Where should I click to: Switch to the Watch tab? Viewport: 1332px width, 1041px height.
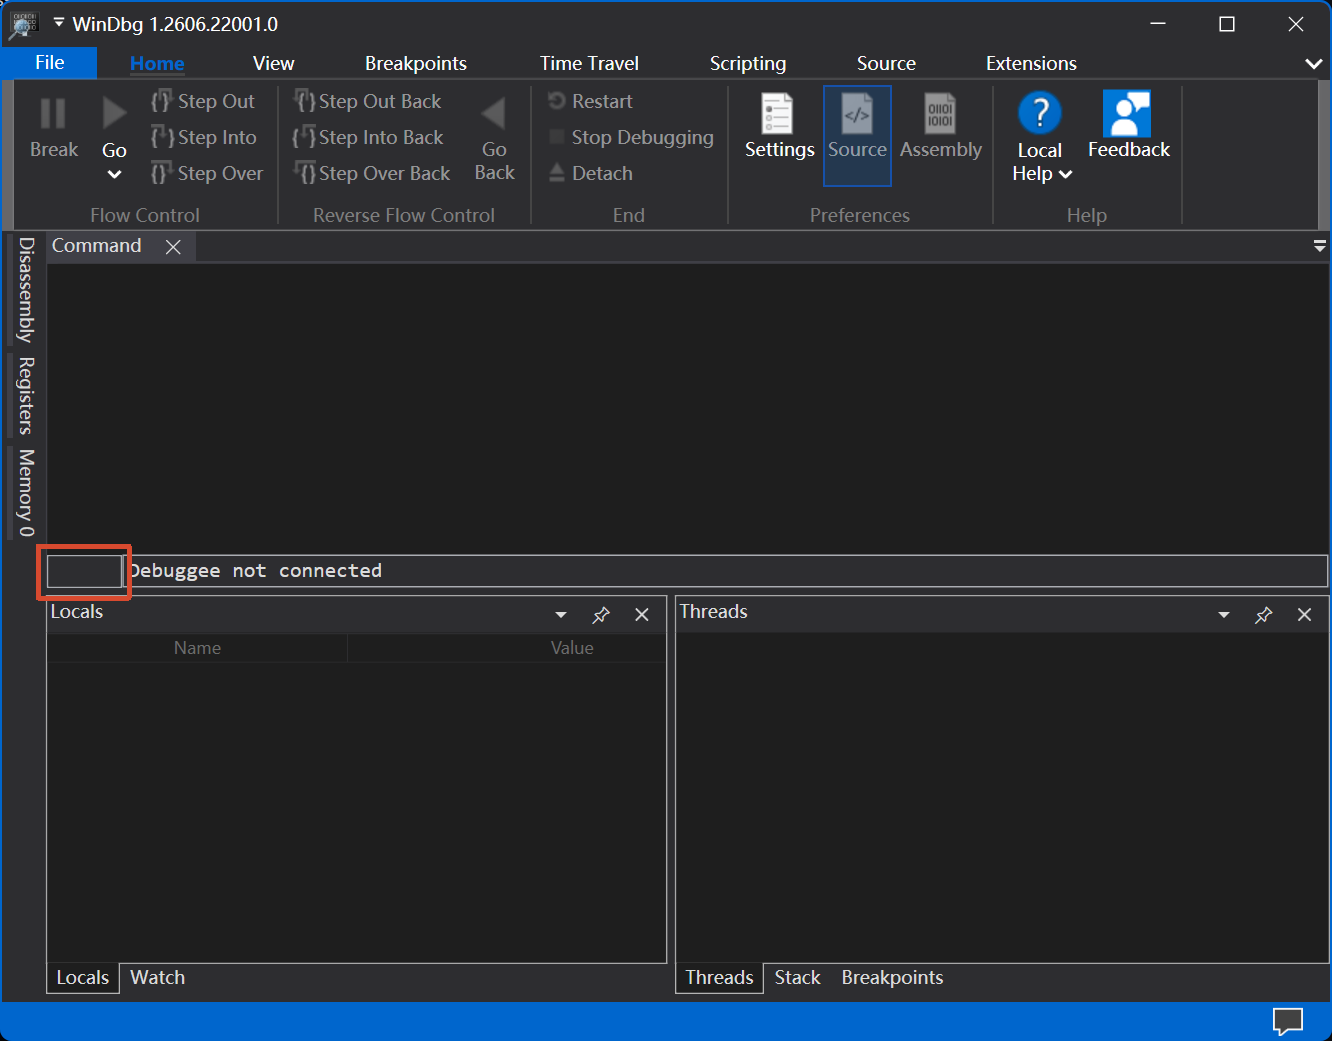[158, 978]
